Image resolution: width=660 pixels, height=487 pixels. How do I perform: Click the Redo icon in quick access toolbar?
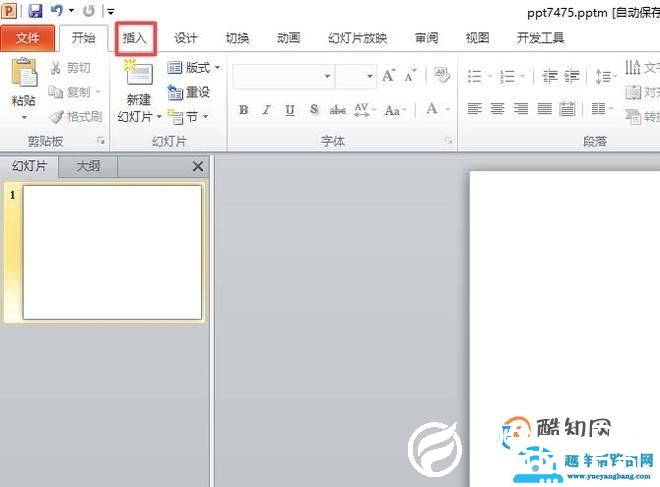click(89, 11)
